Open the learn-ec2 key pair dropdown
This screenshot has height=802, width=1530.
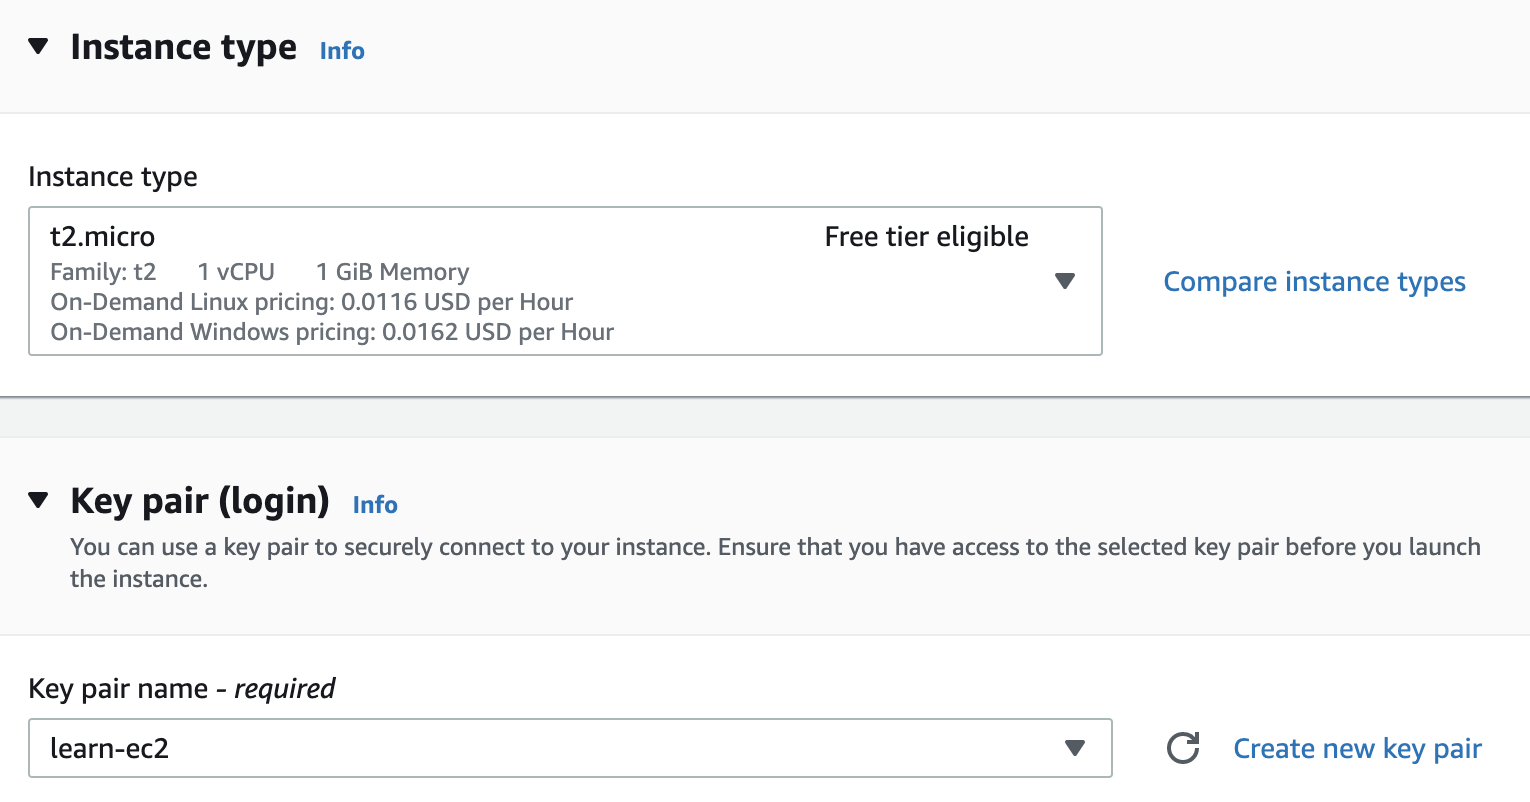pyautogui.click(x=570, y=748)
